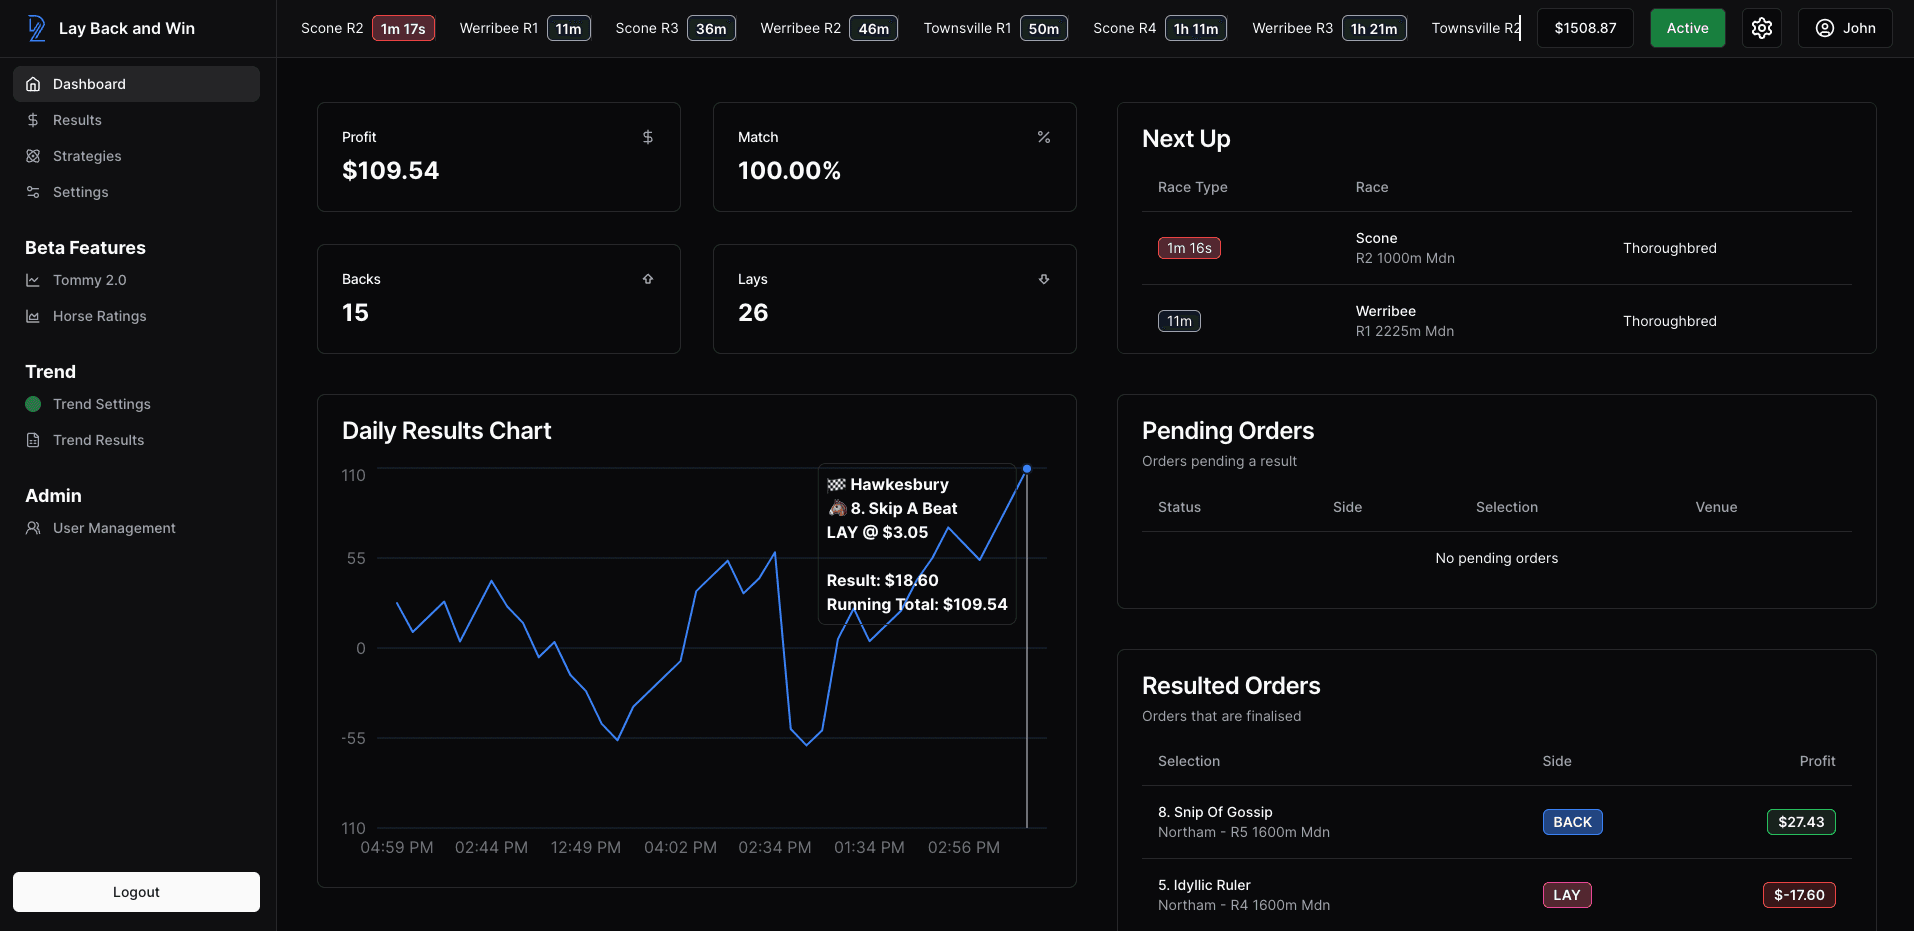1914x931 pixels.
Task: Click the chart icon next to Tommy 2.0
Action: pos(33,280)
